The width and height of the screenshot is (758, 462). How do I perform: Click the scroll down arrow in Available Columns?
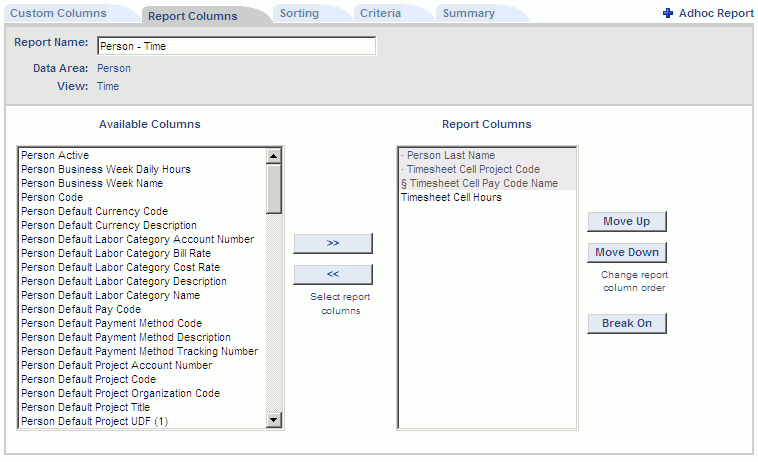pos(274,419)
